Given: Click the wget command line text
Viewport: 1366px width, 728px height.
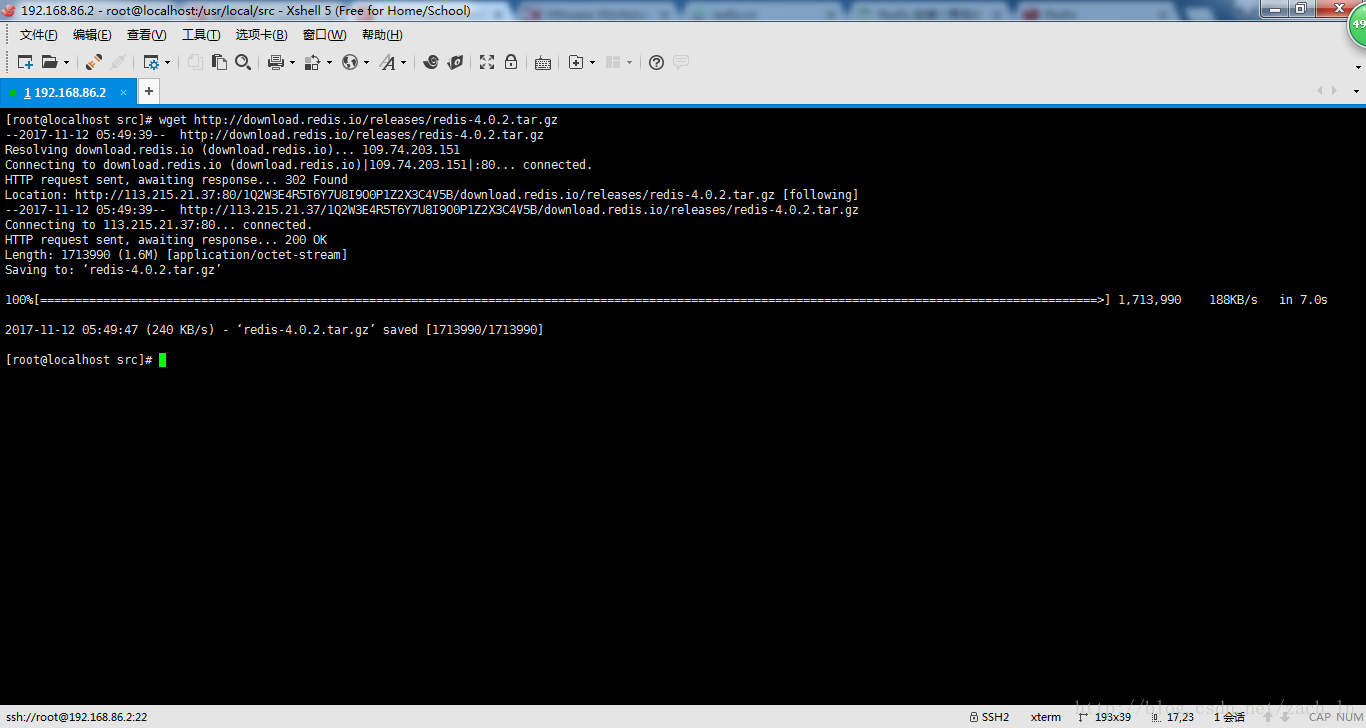Looking at the screenshot, I should (358, 120).
